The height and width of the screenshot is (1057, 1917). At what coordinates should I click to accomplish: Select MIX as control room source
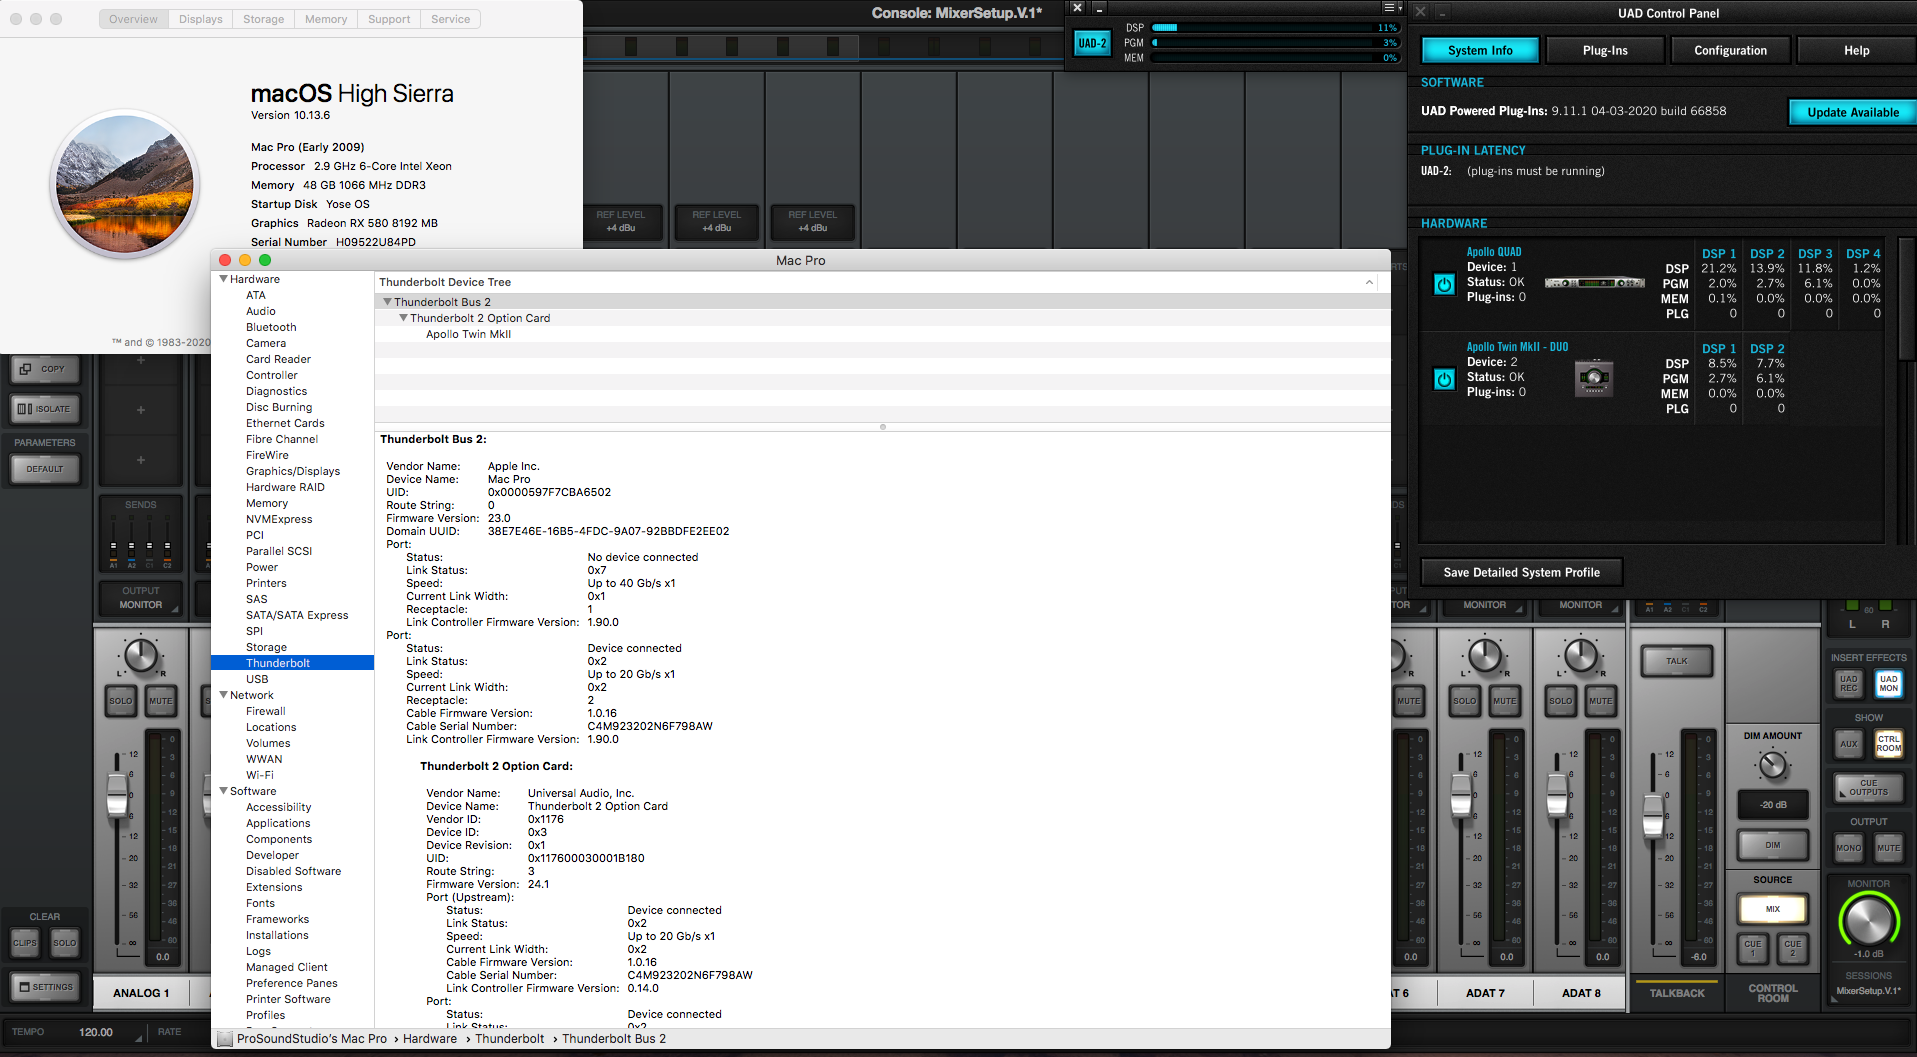[x=1773, y=909]
